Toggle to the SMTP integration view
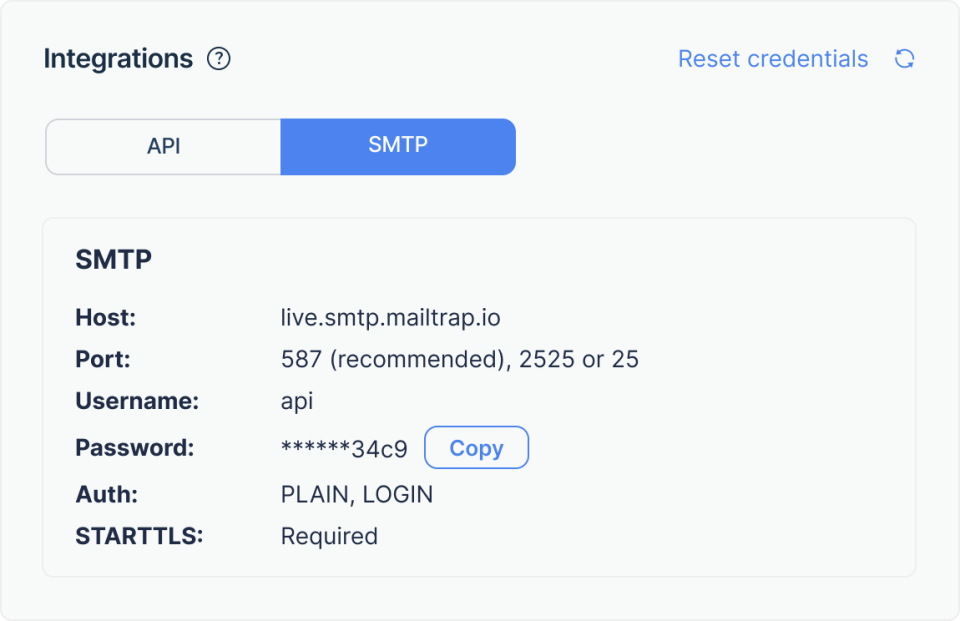The height and width of the screenshot is (621, 960). [x=398, y=146]
